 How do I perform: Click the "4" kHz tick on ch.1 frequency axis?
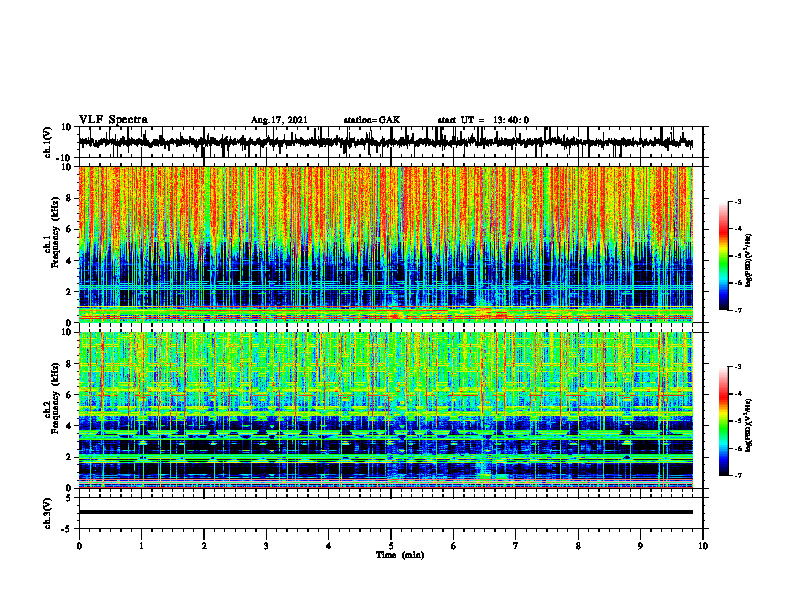pos(69,261)
